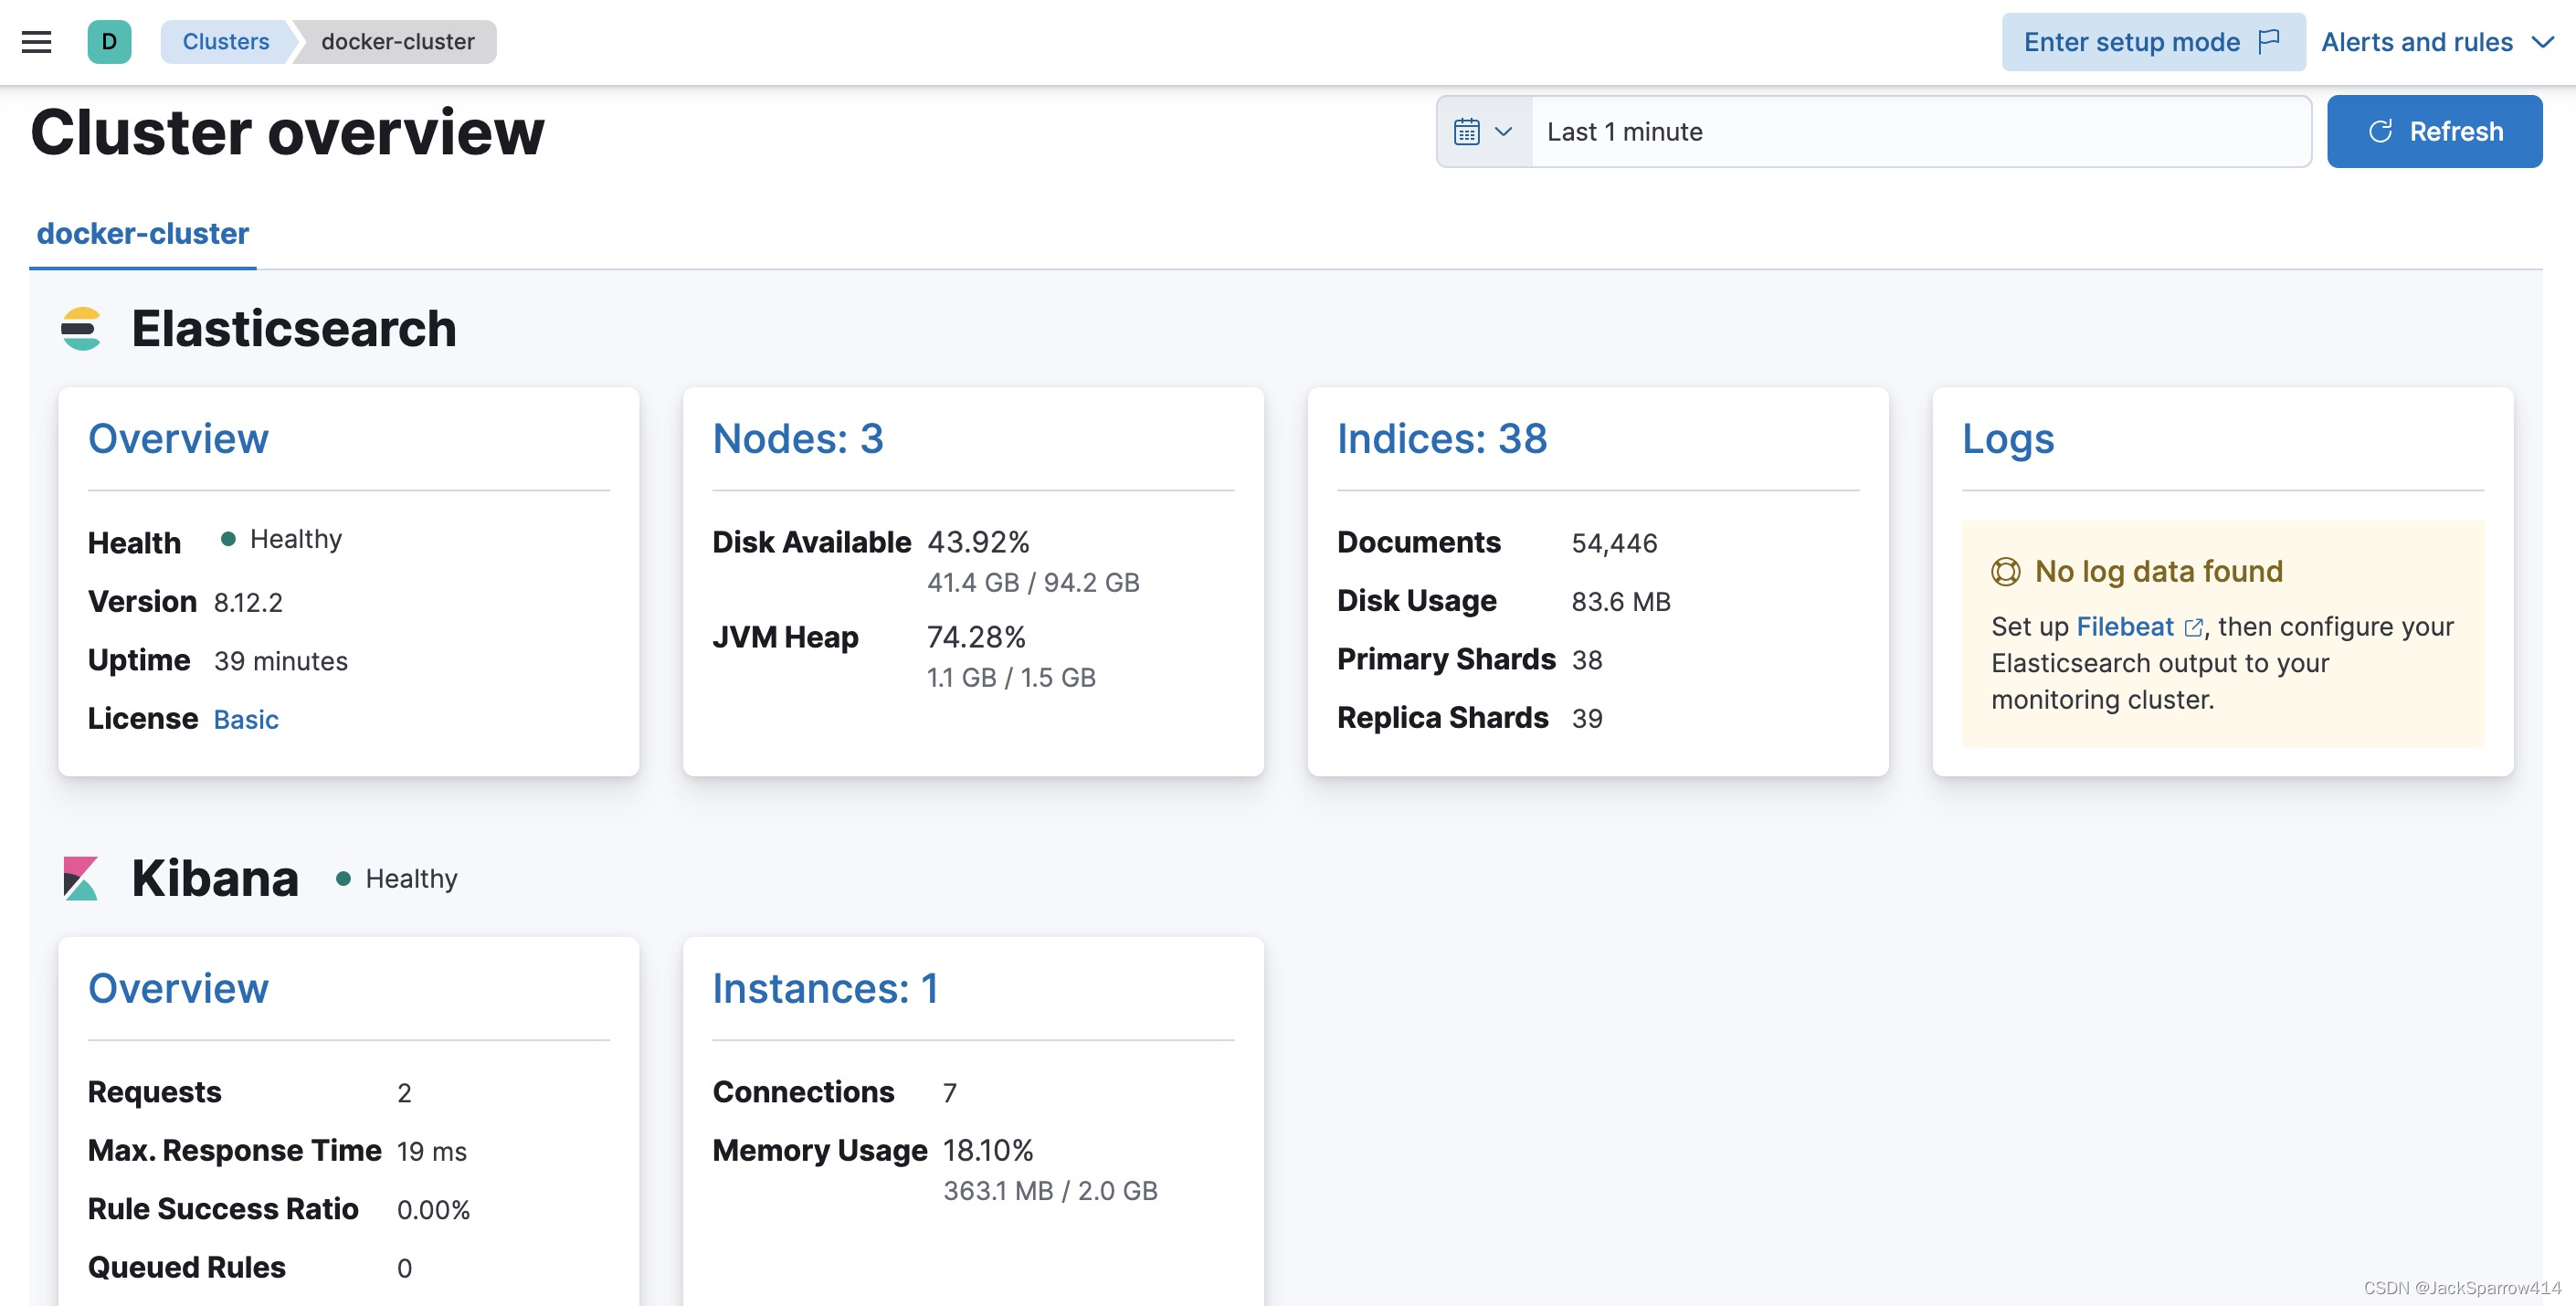Expand the docker-cluster cluster tab
Image resolution: width=2576 pixels, height=1306 pixels.
pyautogui.click(x=142, y=233)
